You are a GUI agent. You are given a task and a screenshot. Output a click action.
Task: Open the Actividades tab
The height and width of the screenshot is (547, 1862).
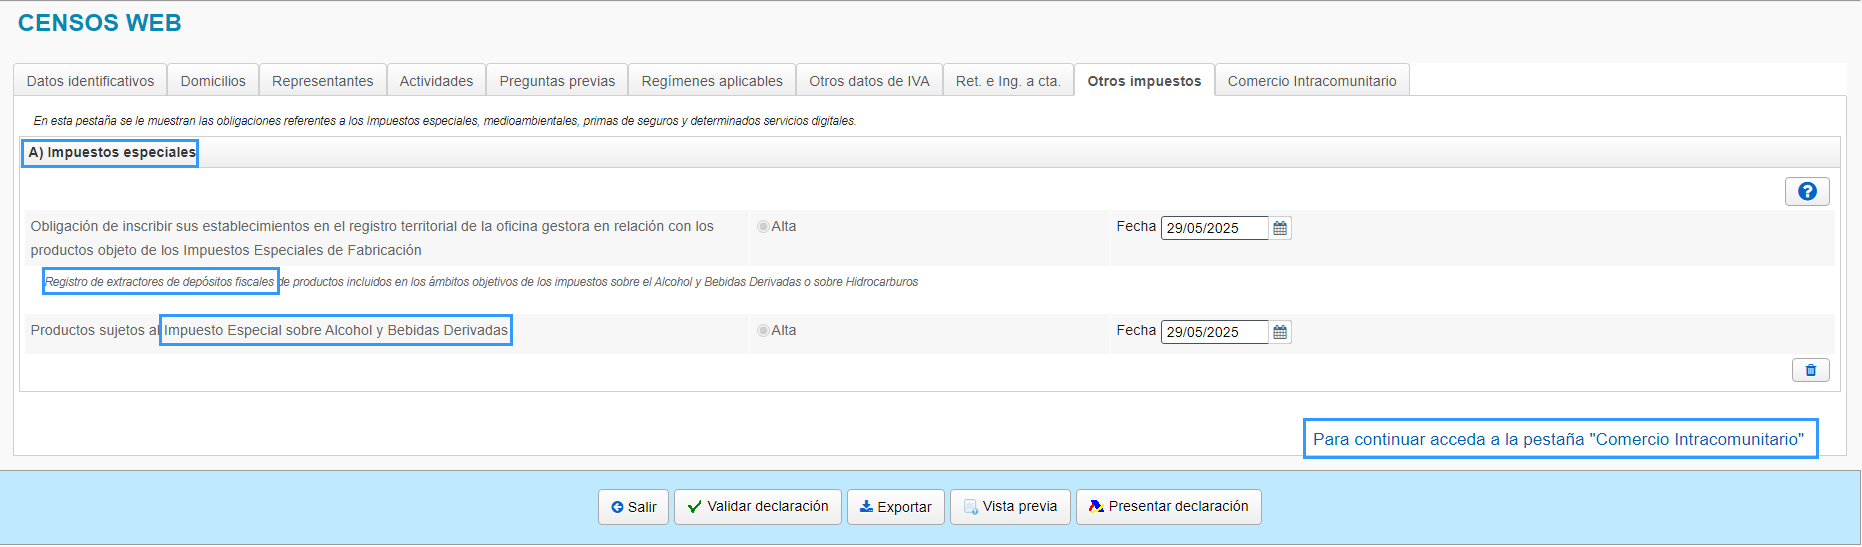(436, 81)
